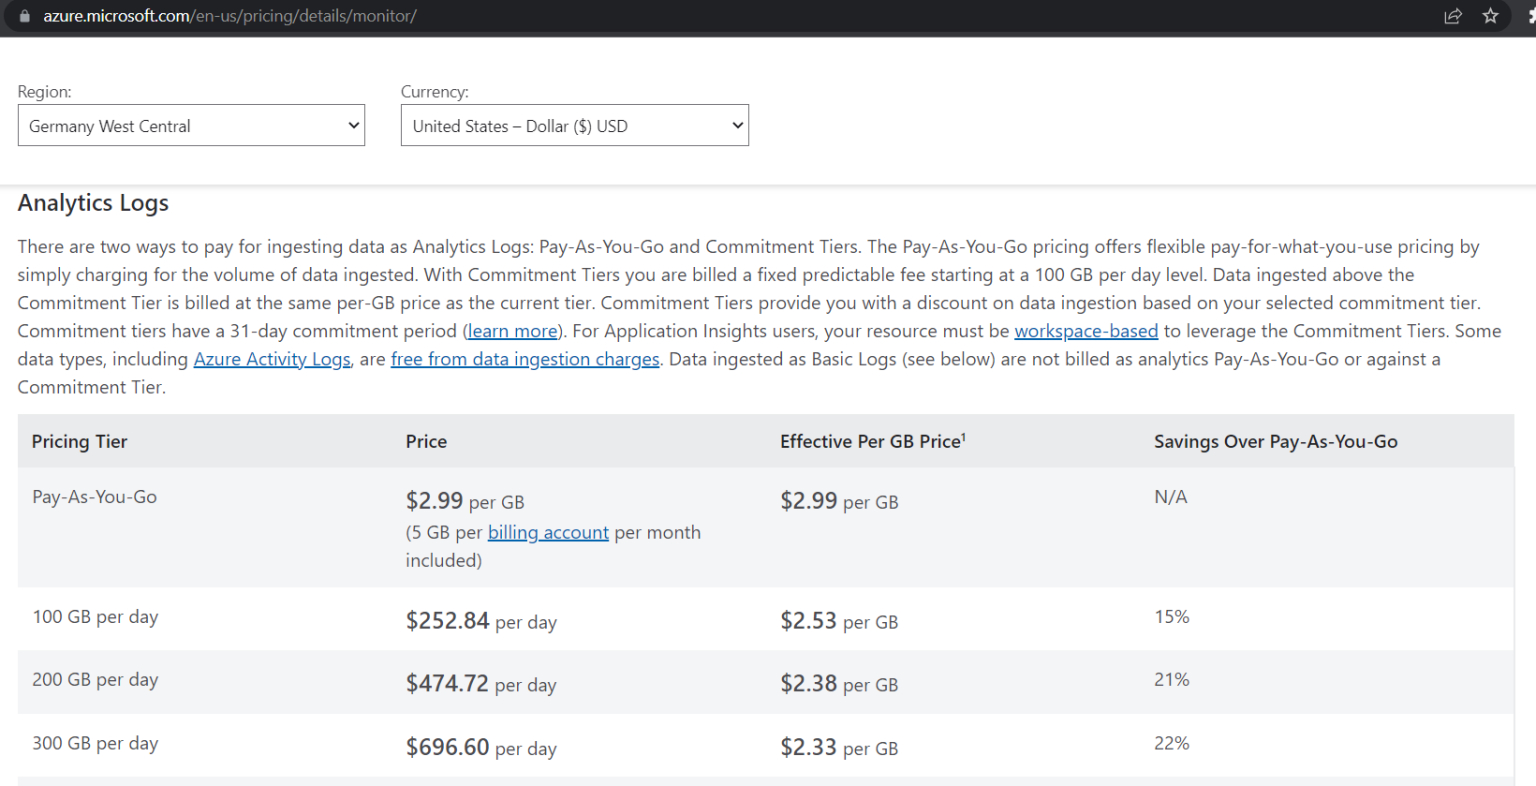Click the Region dropdown chevron arrow
This screenshot has height=786, width=1536.
click(353, 126)
